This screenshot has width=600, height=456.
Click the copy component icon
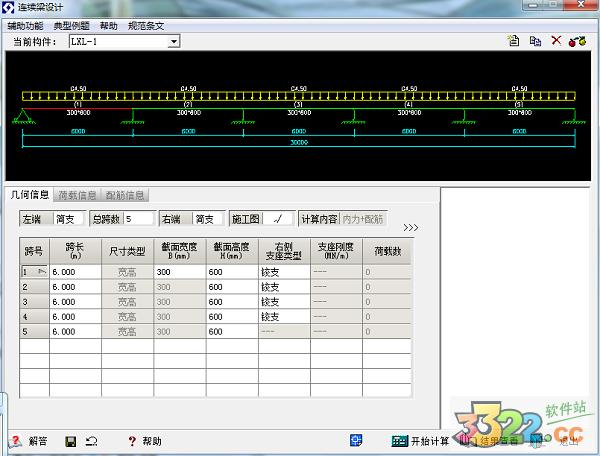[535, 41]
